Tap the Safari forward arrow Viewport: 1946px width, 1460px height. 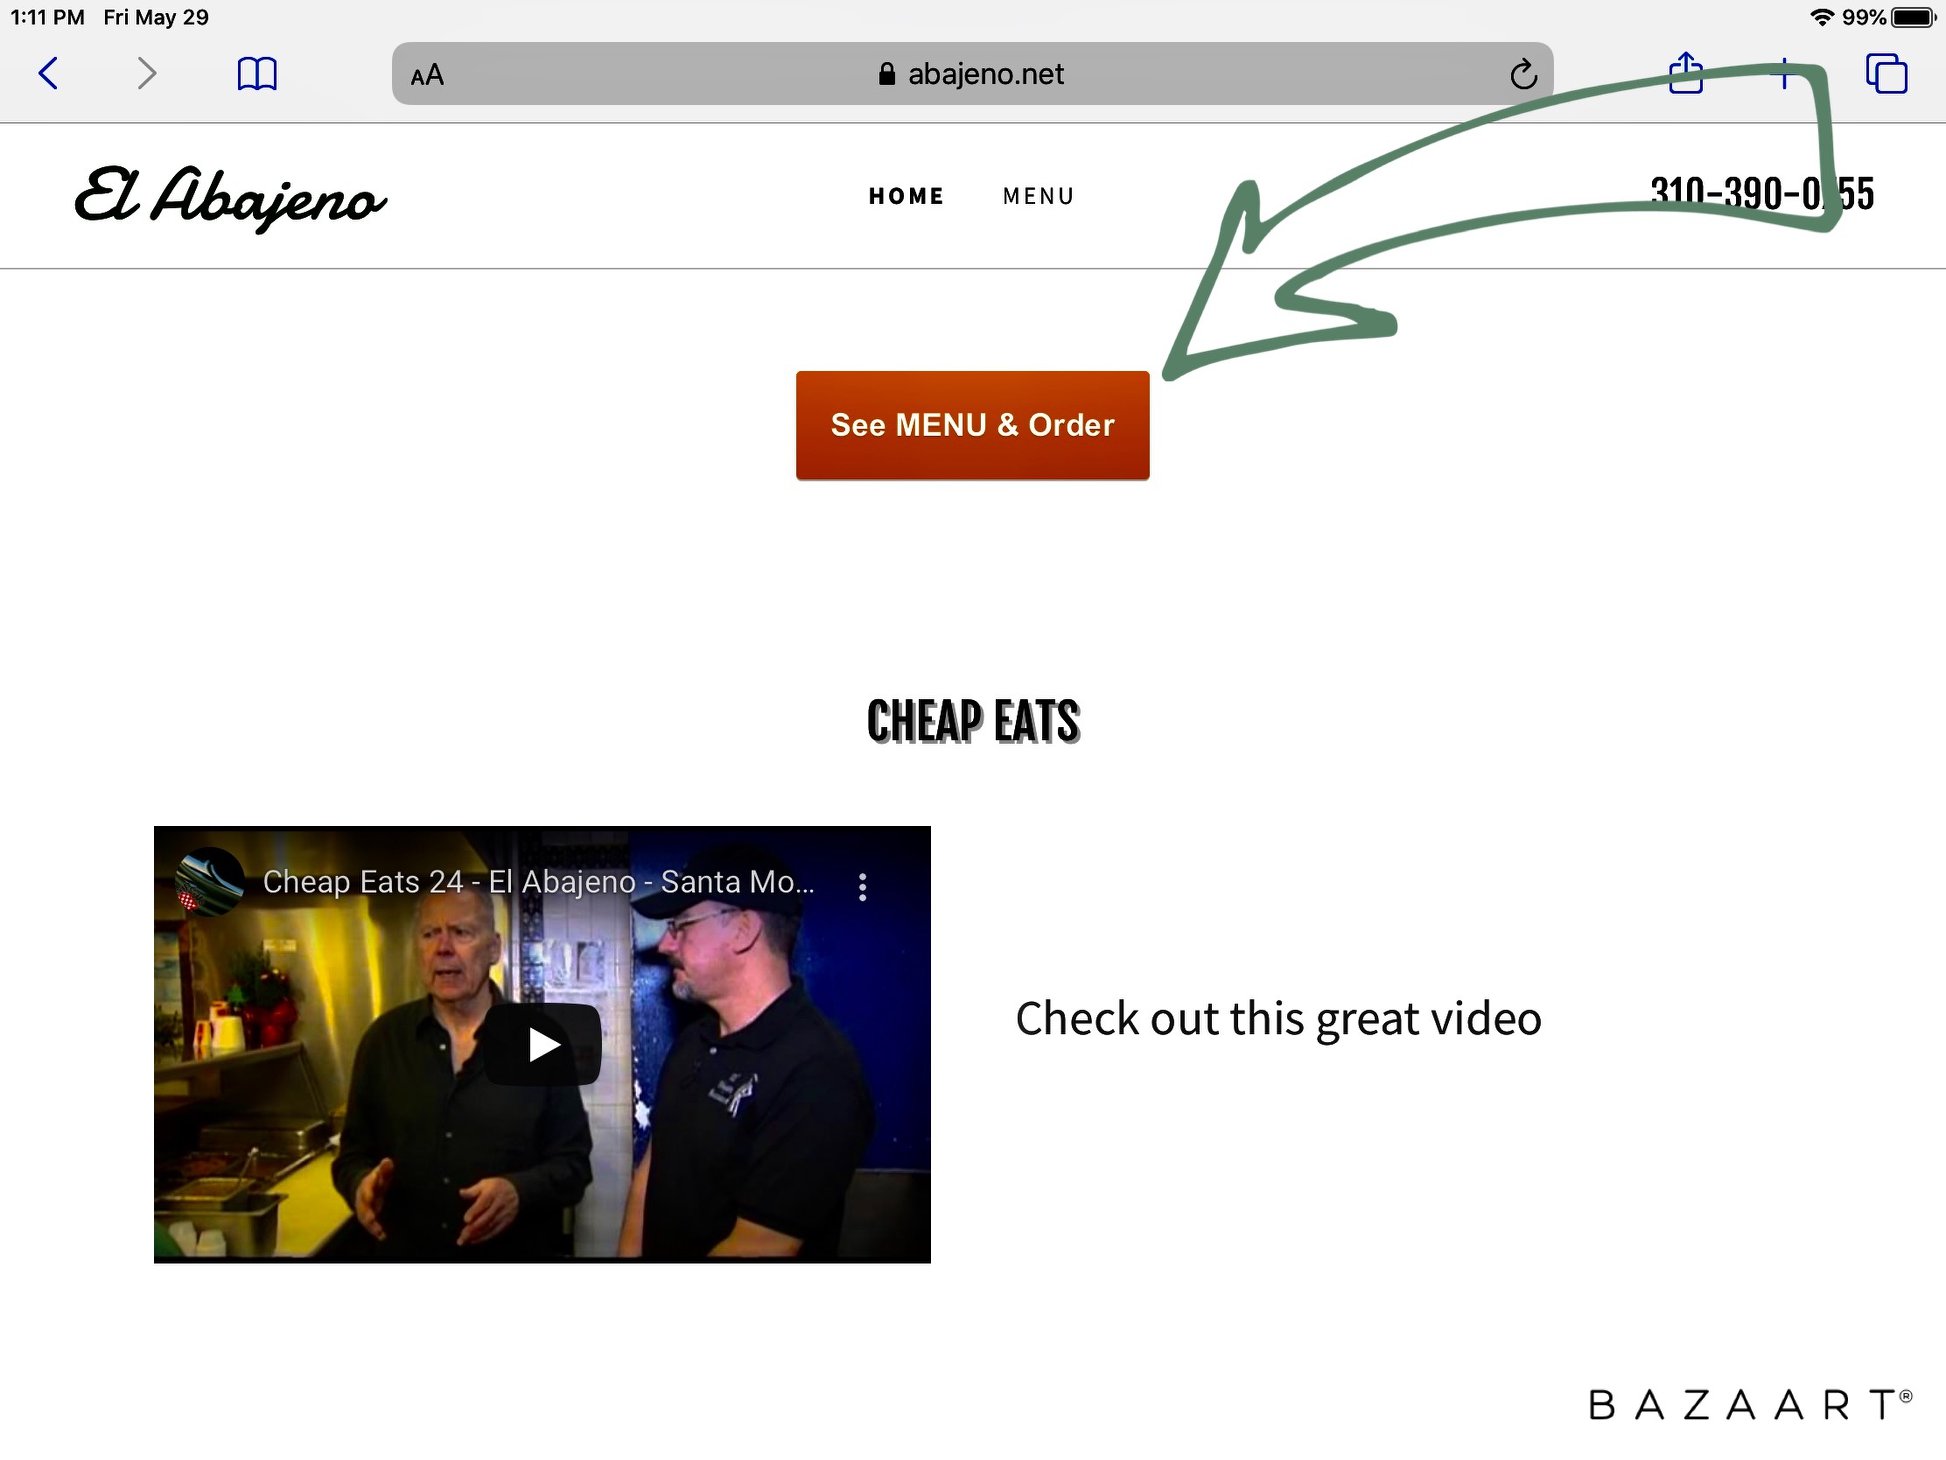point(146,73)
